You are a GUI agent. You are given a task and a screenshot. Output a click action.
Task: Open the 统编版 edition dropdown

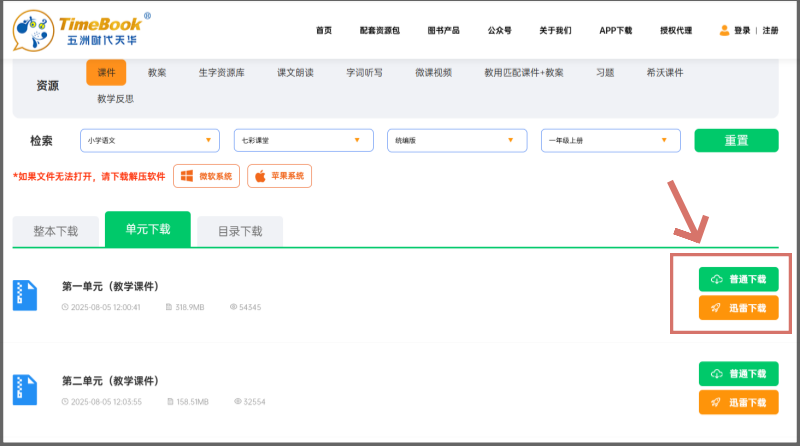[x=457, y=141]
